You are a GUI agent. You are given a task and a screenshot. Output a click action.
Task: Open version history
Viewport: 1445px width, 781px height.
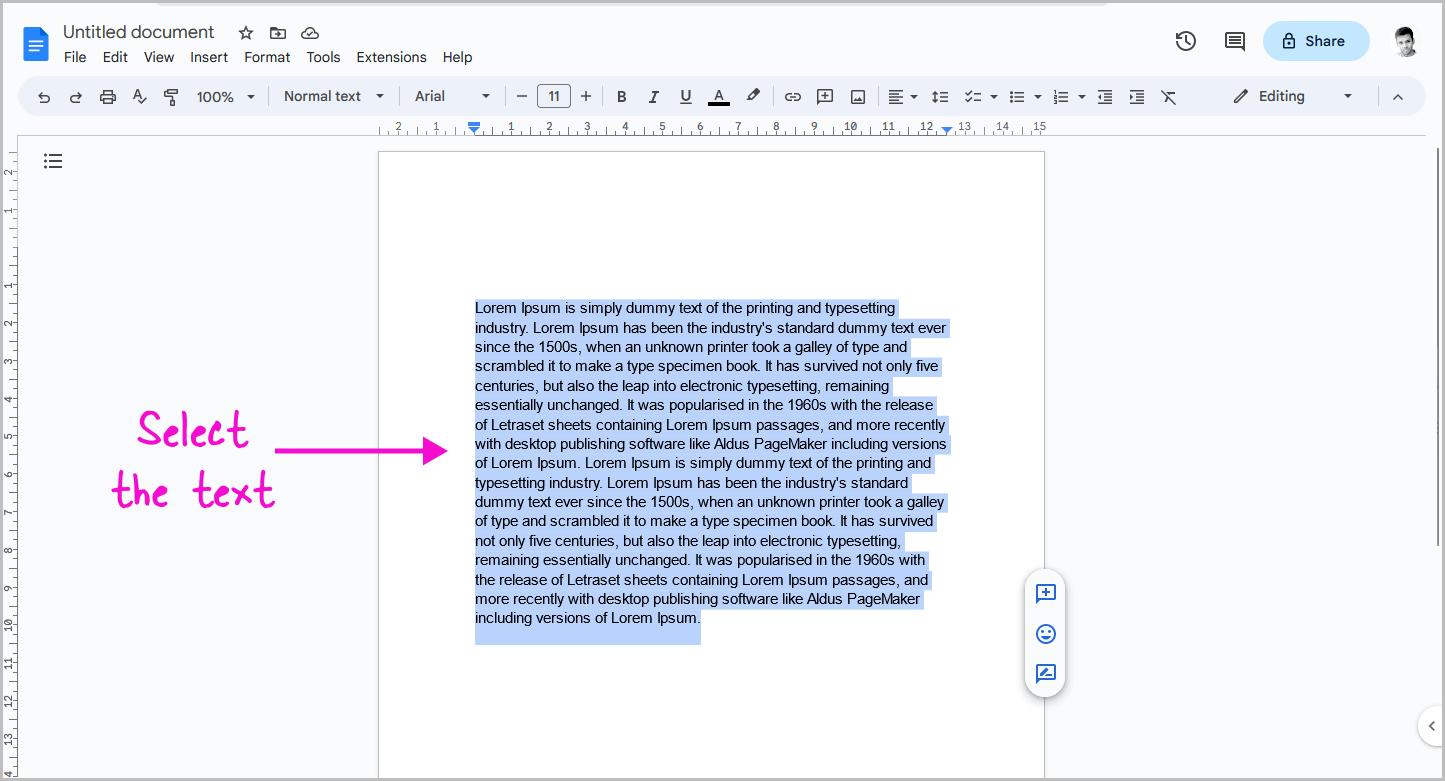[1185, 41]
